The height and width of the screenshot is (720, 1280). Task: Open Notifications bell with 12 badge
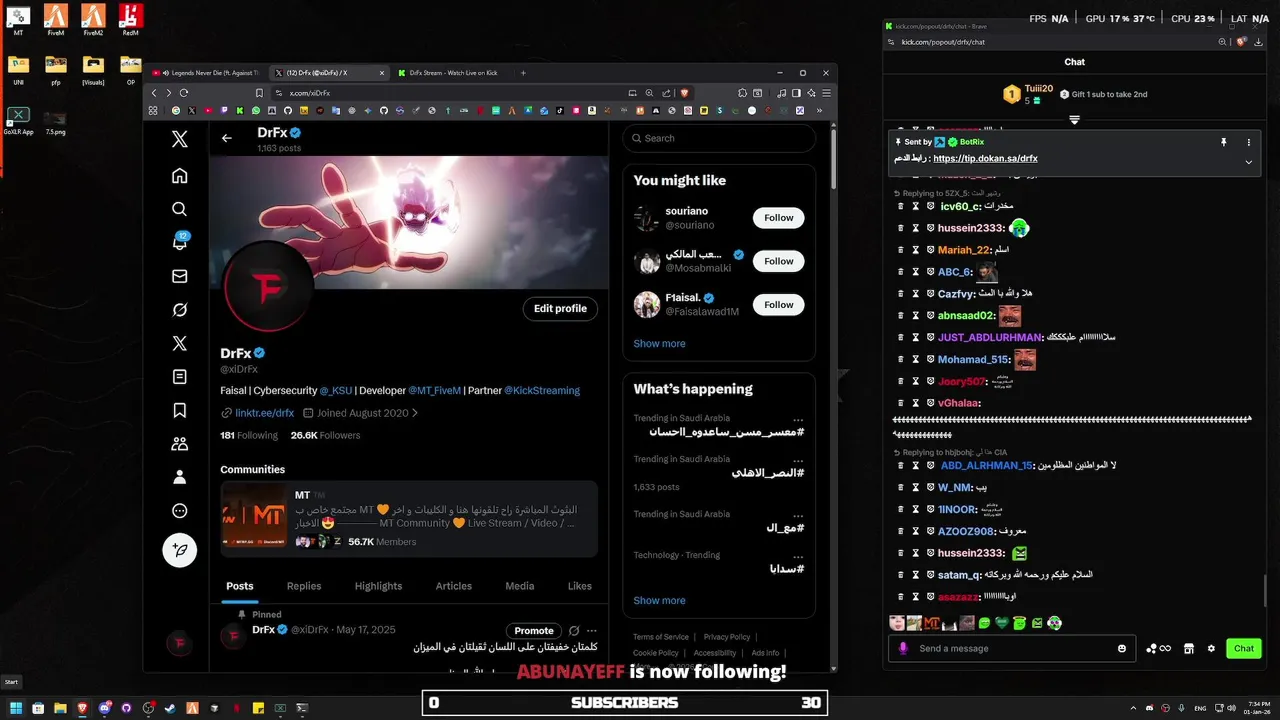(180, 242)
